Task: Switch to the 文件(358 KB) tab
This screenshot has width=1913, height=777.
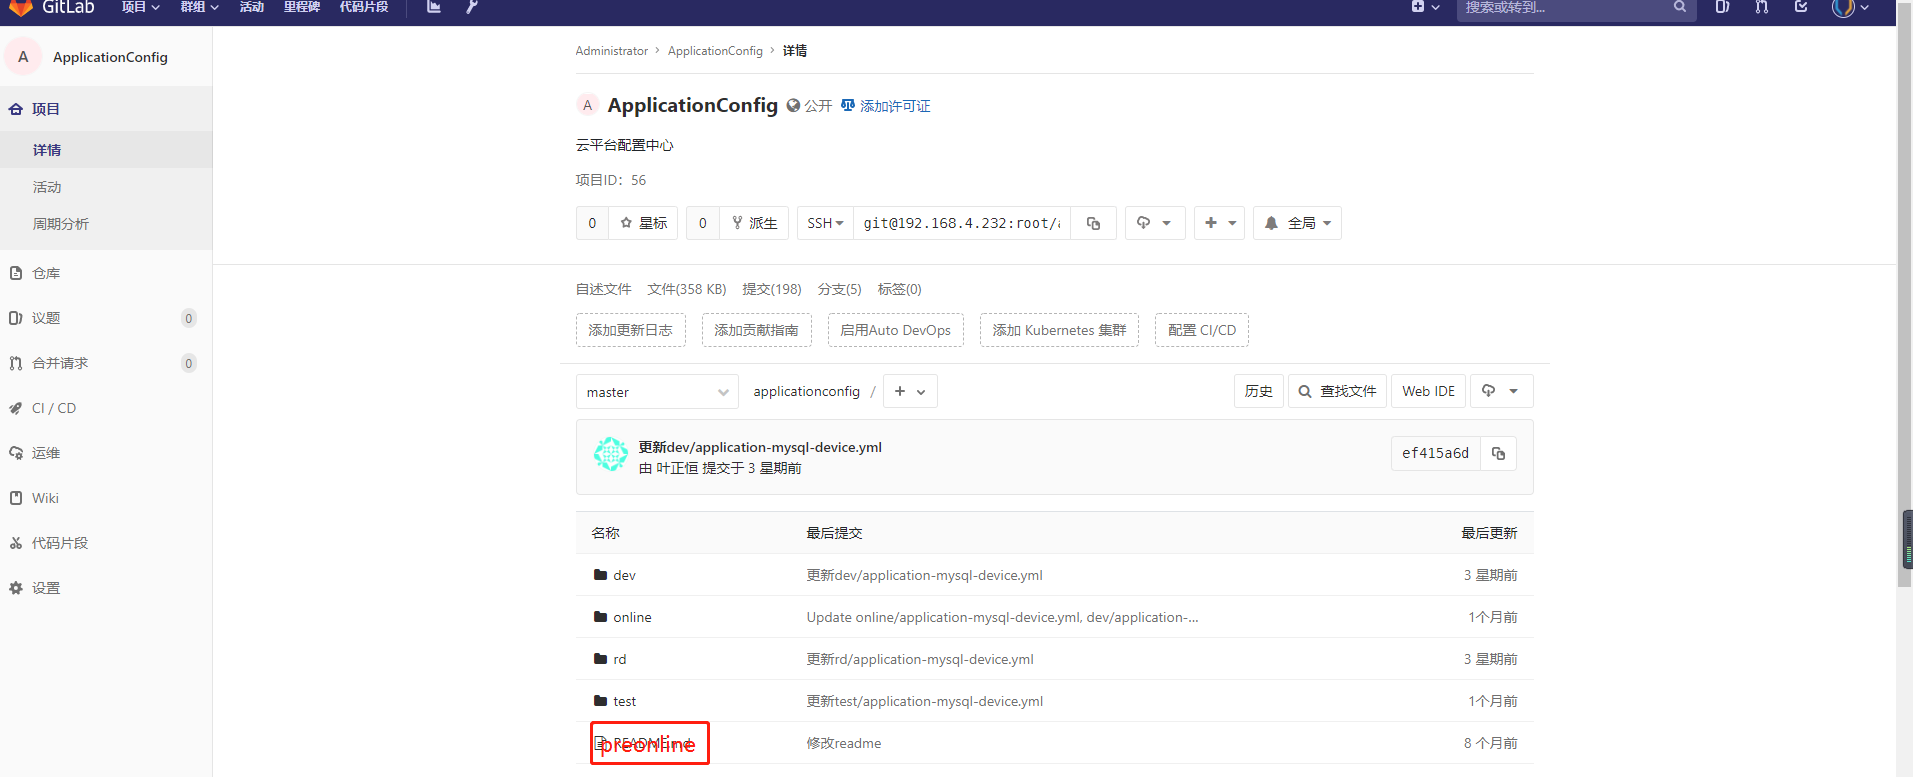Action: (687, 289)
